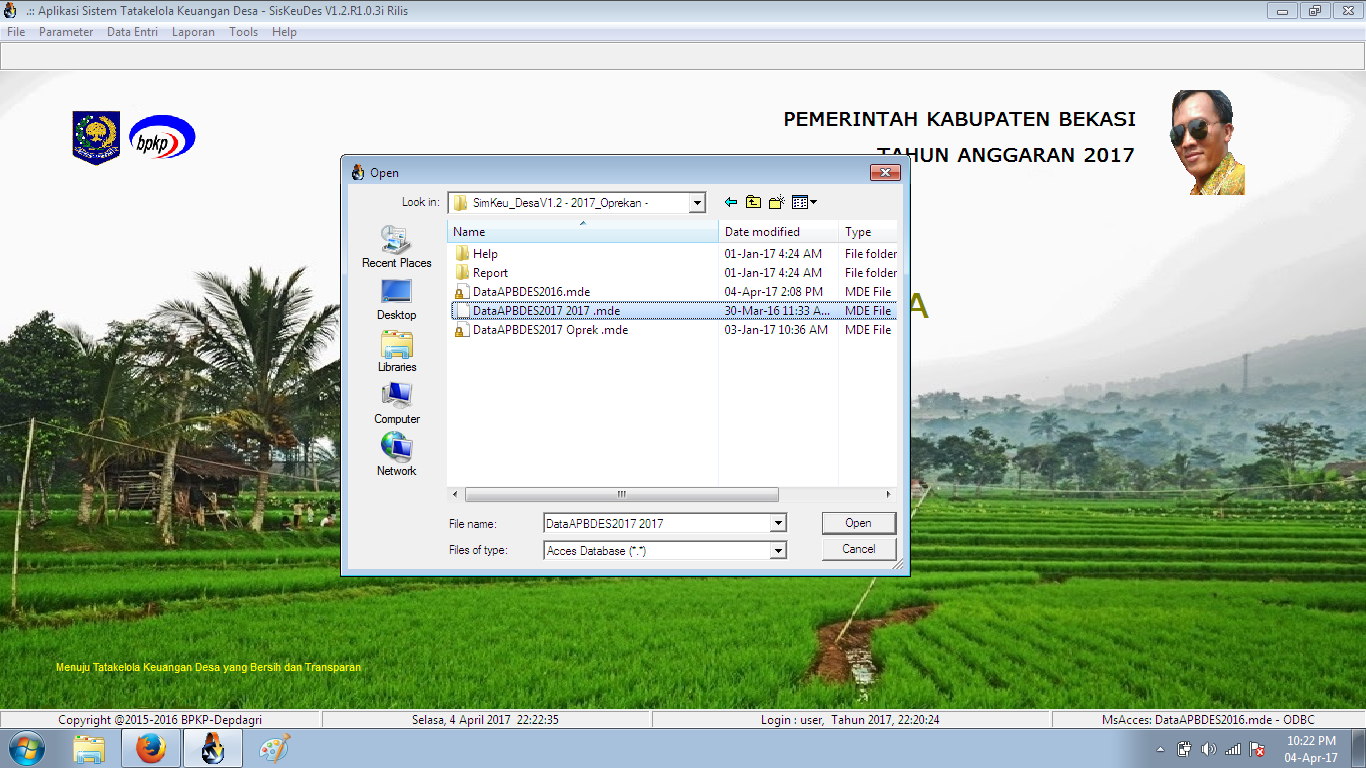The width and height of the screenshot is (1366, 768).
Task: Click the 04-Apr-17 2:08 PM date cell
Action: [x=773, y=292]
